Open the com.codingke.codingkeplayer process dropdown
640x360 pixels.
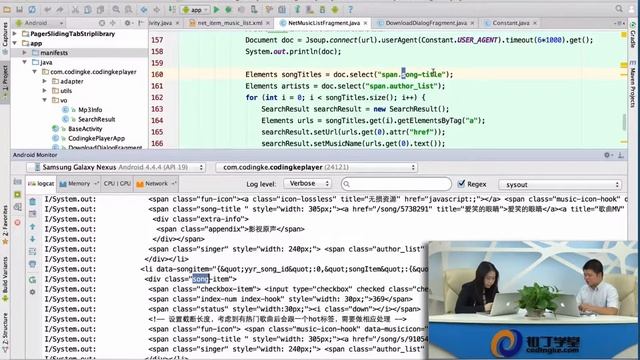(316, 167)
